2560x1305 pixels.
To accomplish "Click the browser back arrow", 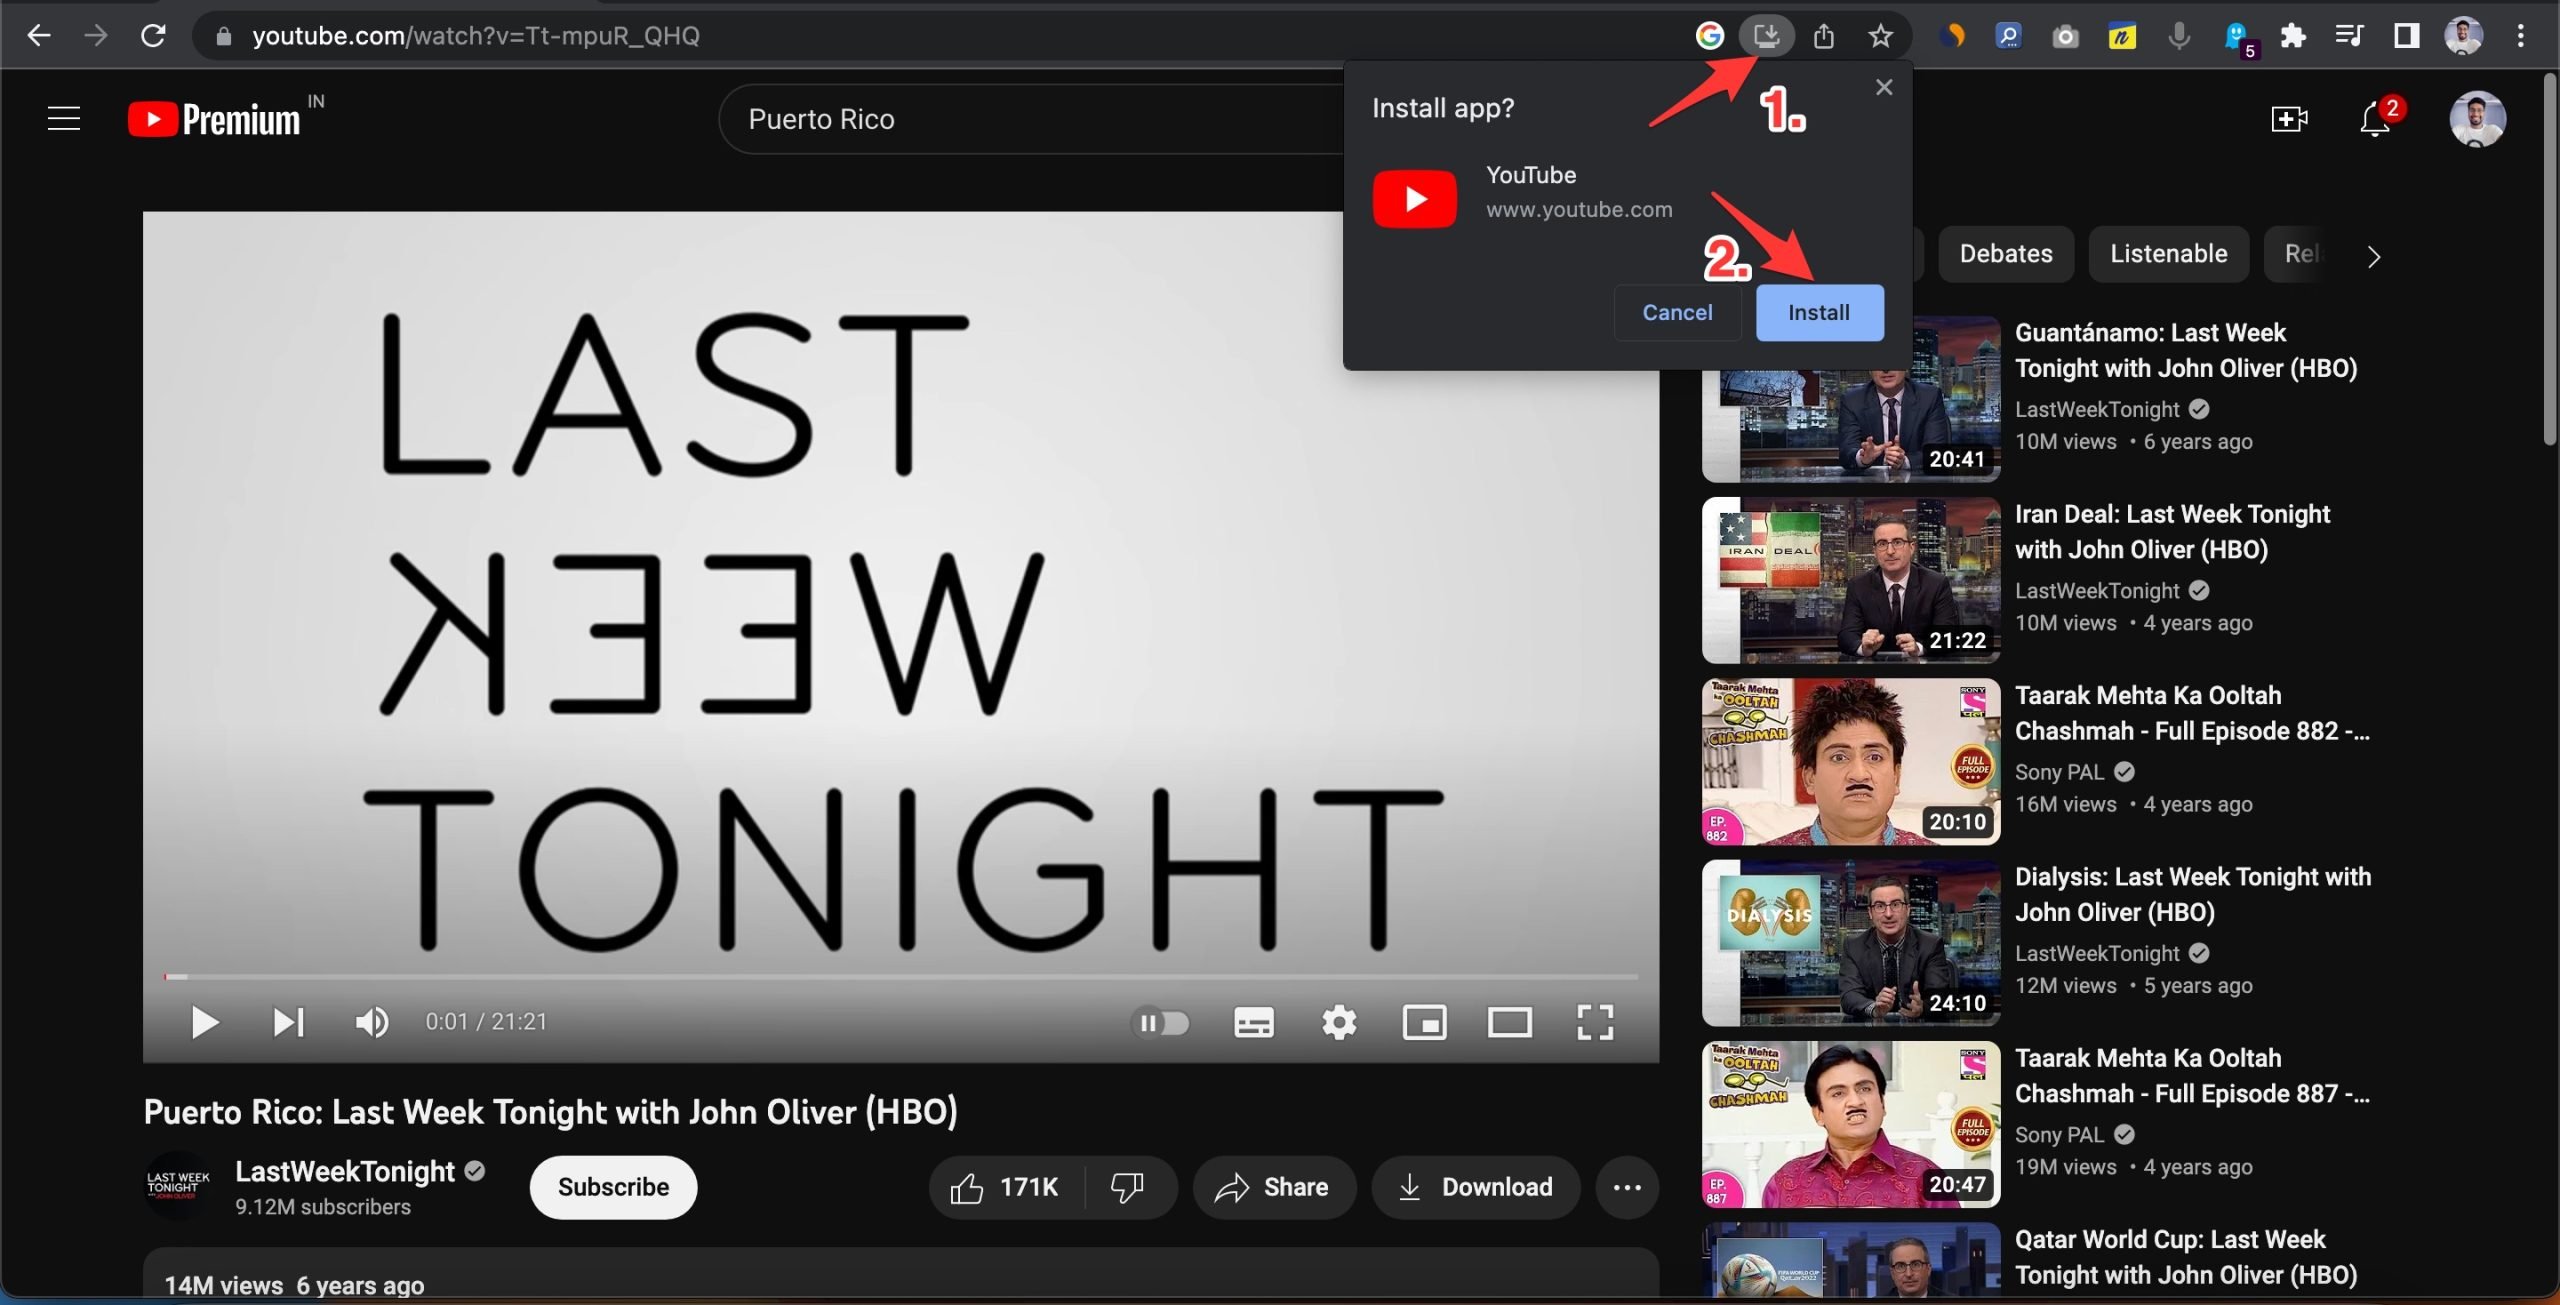I will 38,36.
